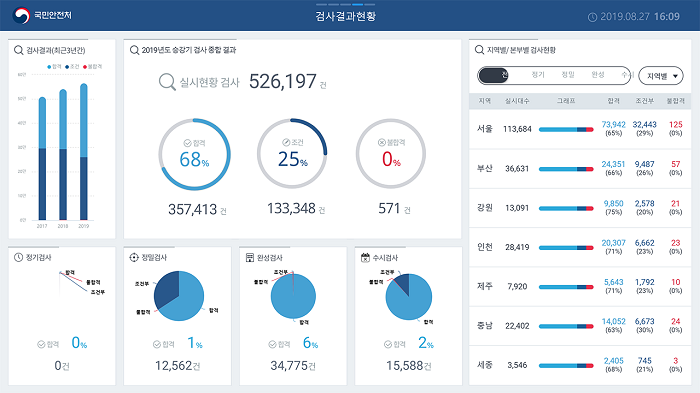Image resolution: width=700 pixels, height=393 pixels.
Task: Click the 서울 region row
Action: 580,129
